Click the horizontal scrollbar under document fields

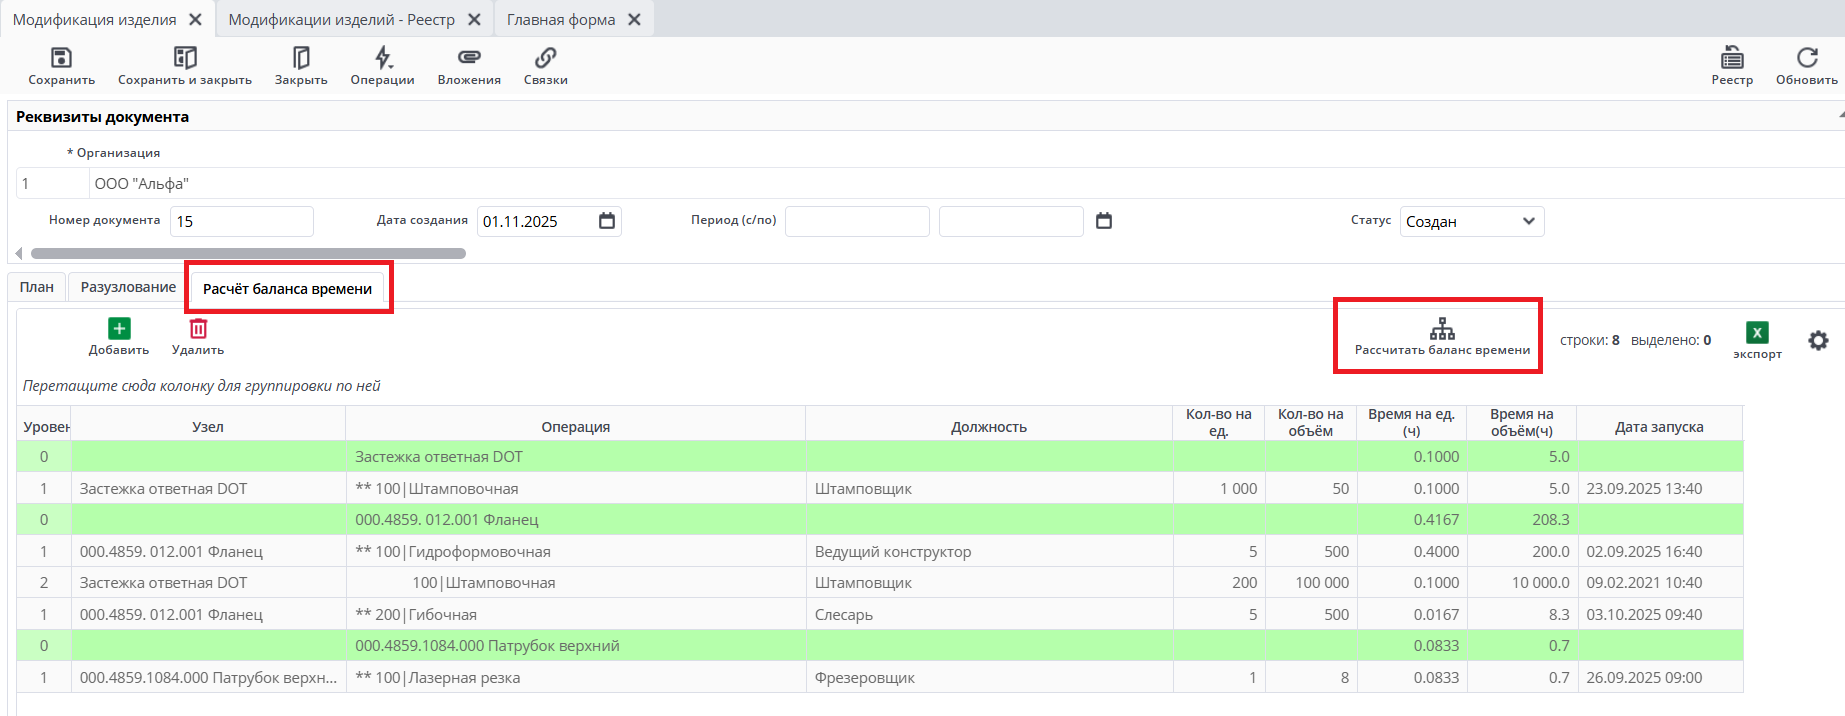click(248, 254)
